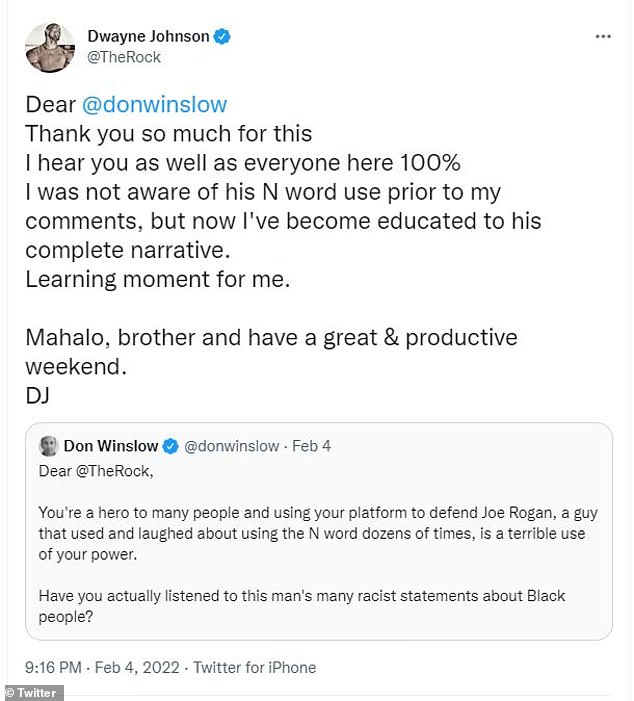Click the 'DJ' signature at the tweet's end
Screen dimensions: 634x701
pyautogui.click(x=37, y=395)
